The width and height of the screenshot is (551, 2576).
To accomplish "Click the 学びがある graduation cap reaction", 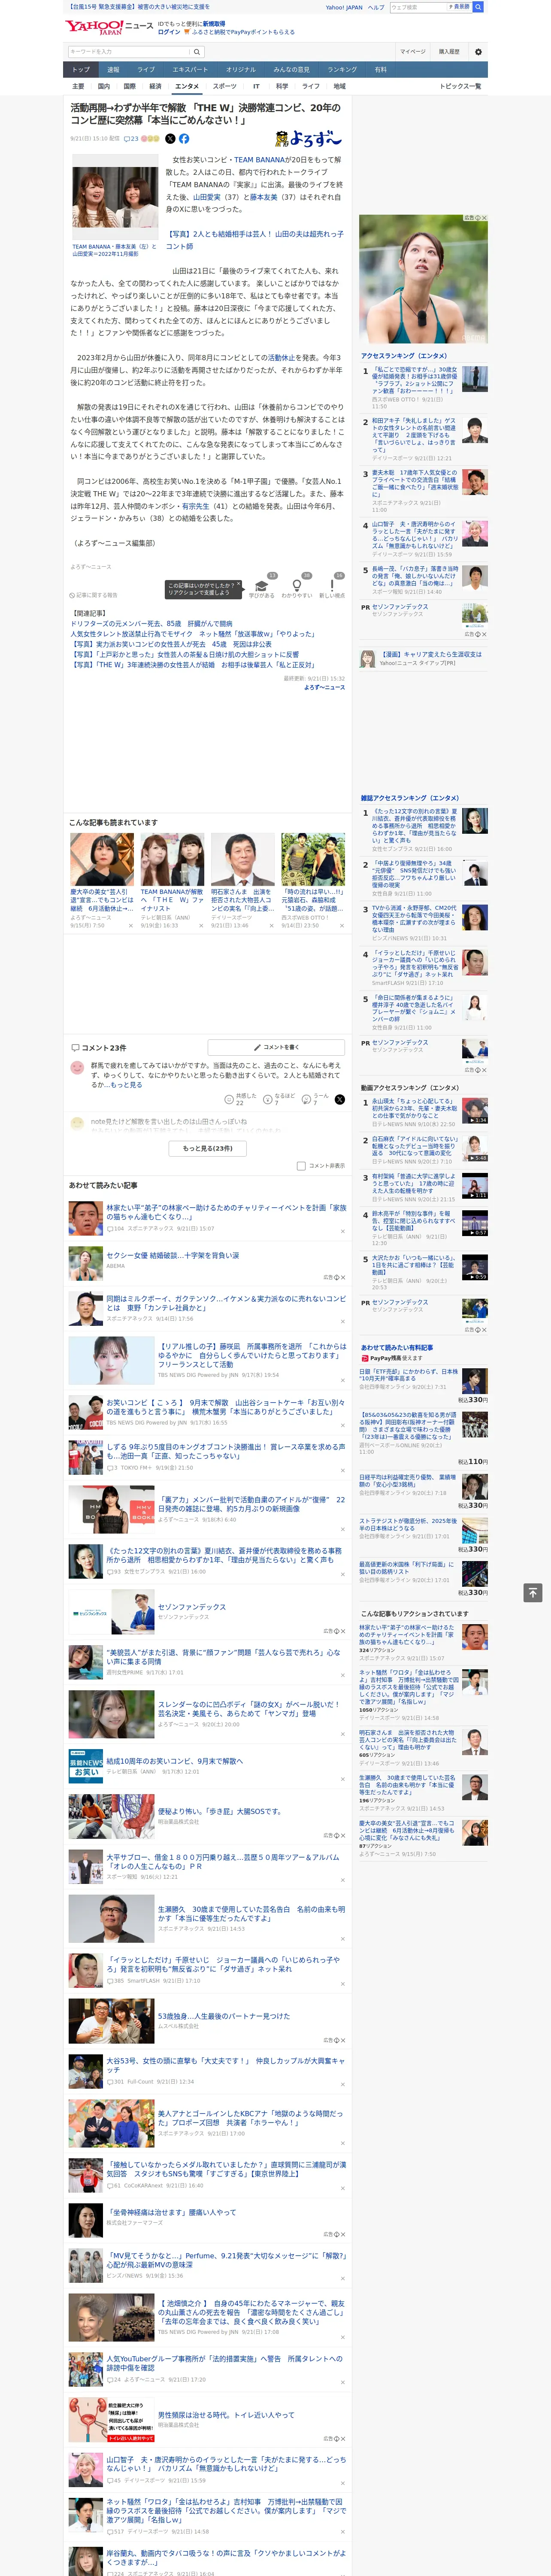I will click(x=262, y=587).
